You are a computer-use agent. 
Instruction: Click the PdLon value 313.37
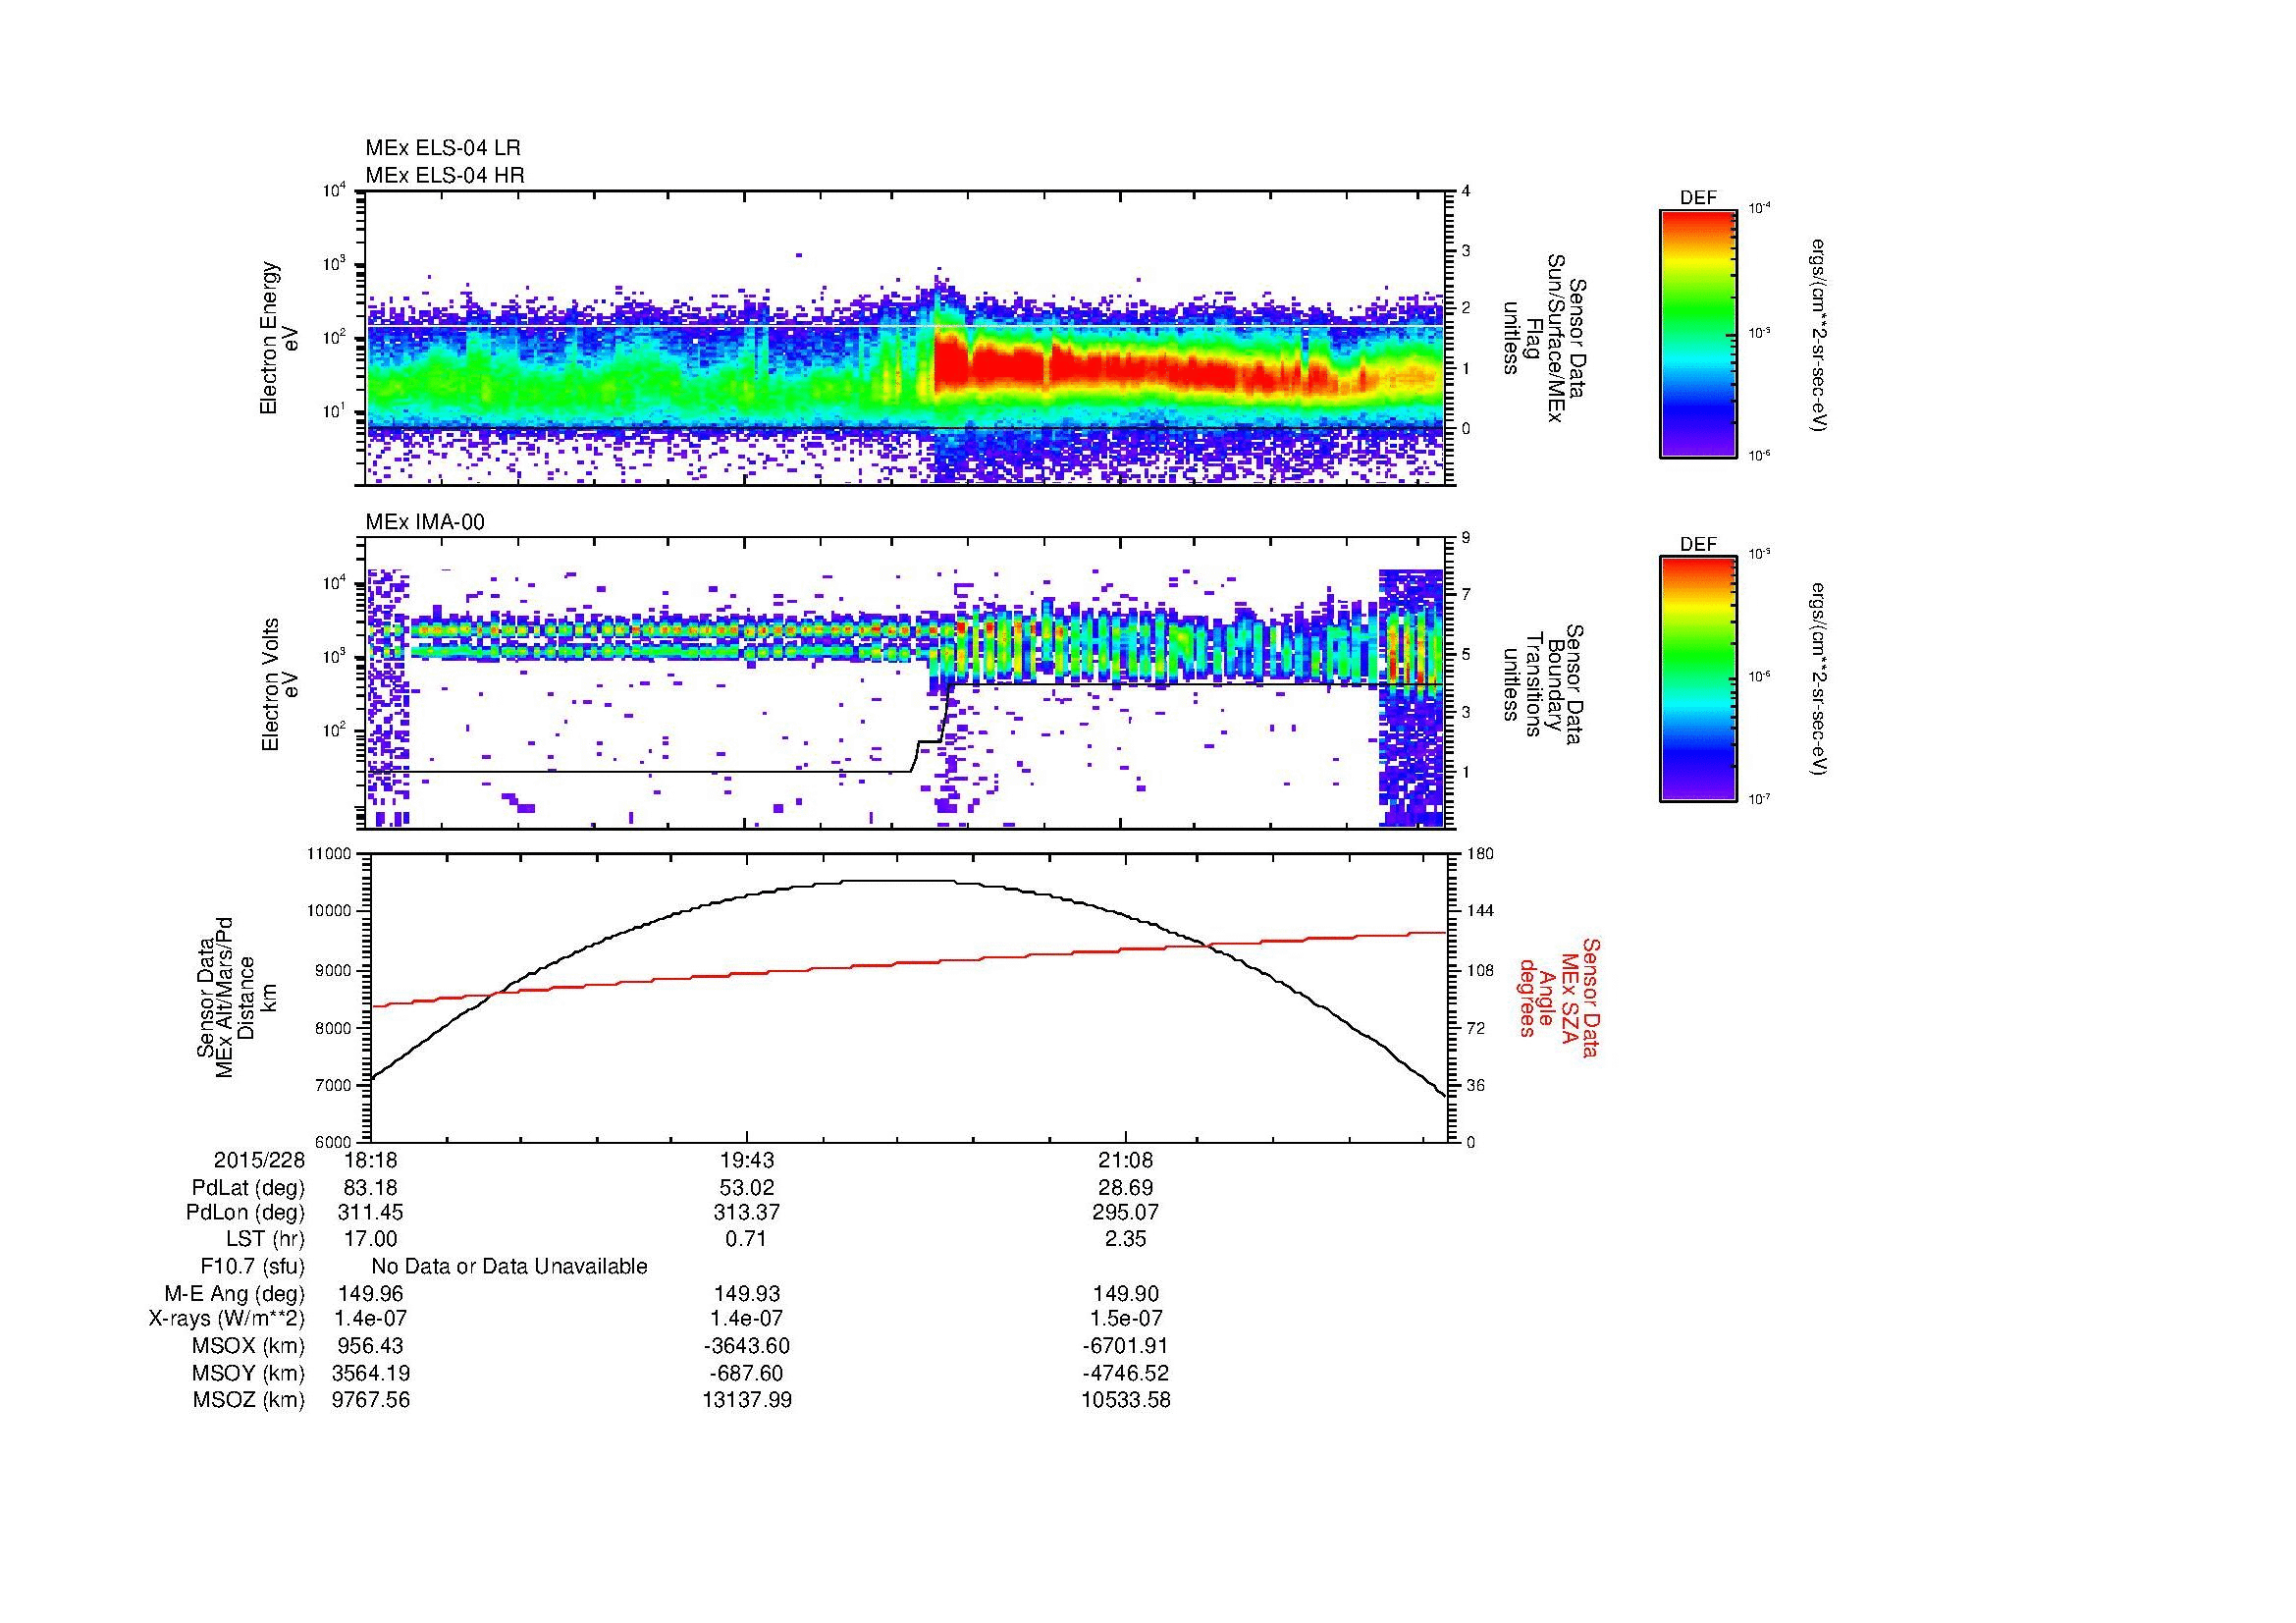coord(747,1213)
